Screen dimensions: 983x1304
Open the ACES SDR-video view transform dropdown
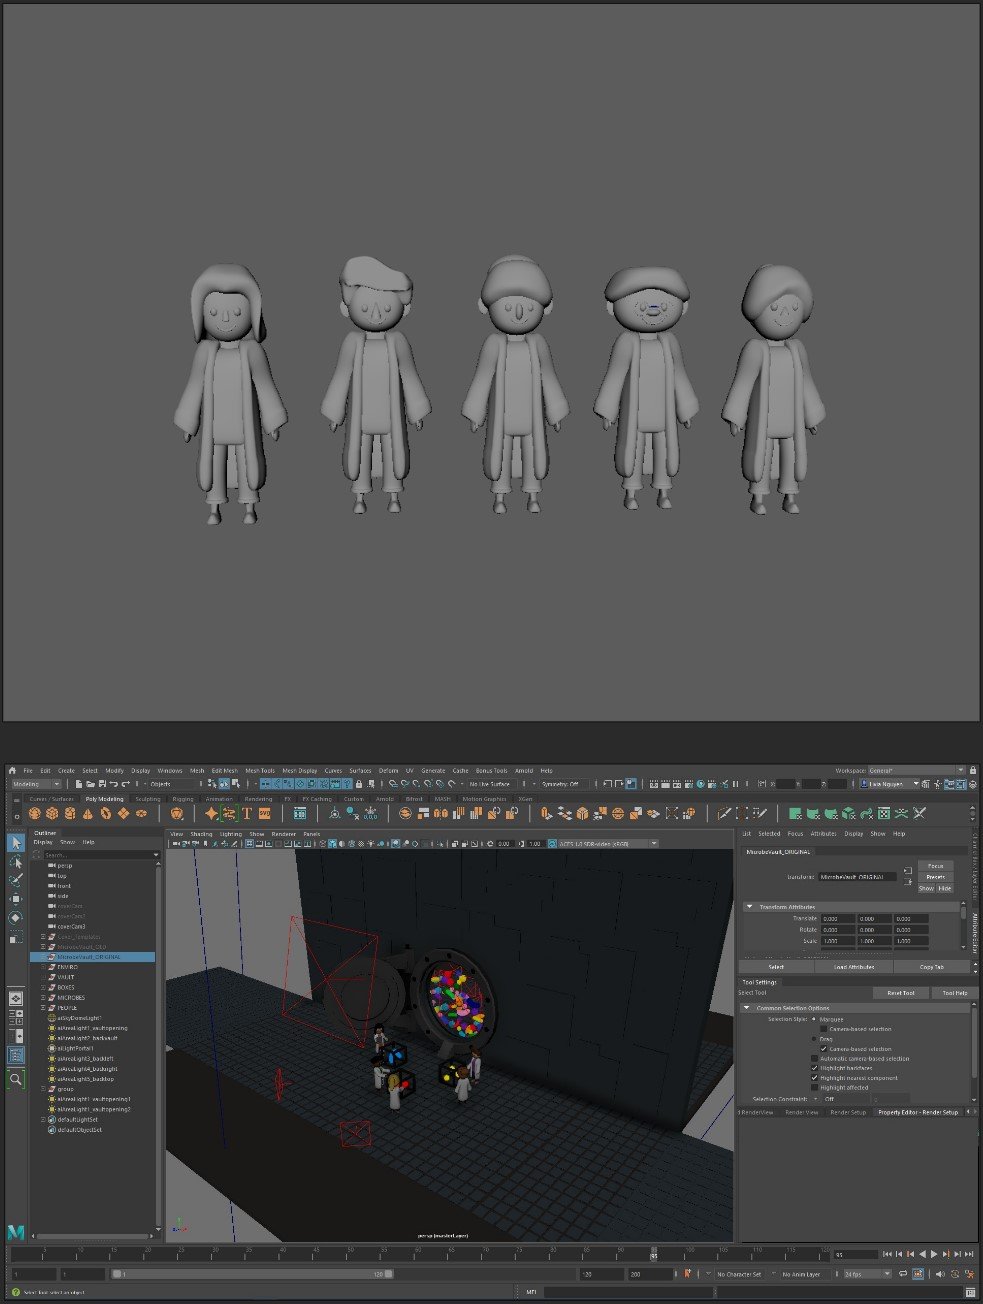[608, 843]
